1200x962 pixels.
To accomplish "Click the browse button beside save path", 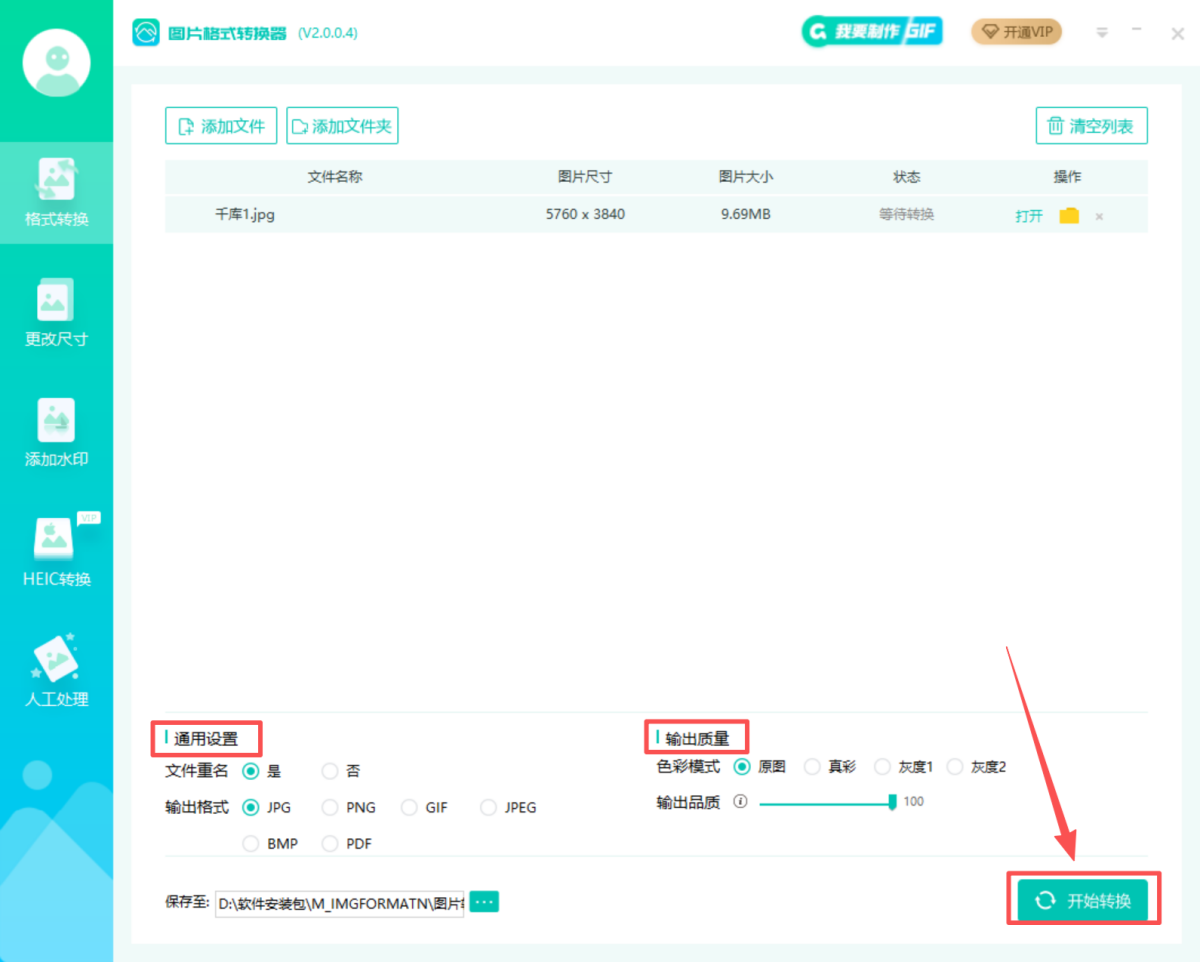I will click(x=484, y=902).
